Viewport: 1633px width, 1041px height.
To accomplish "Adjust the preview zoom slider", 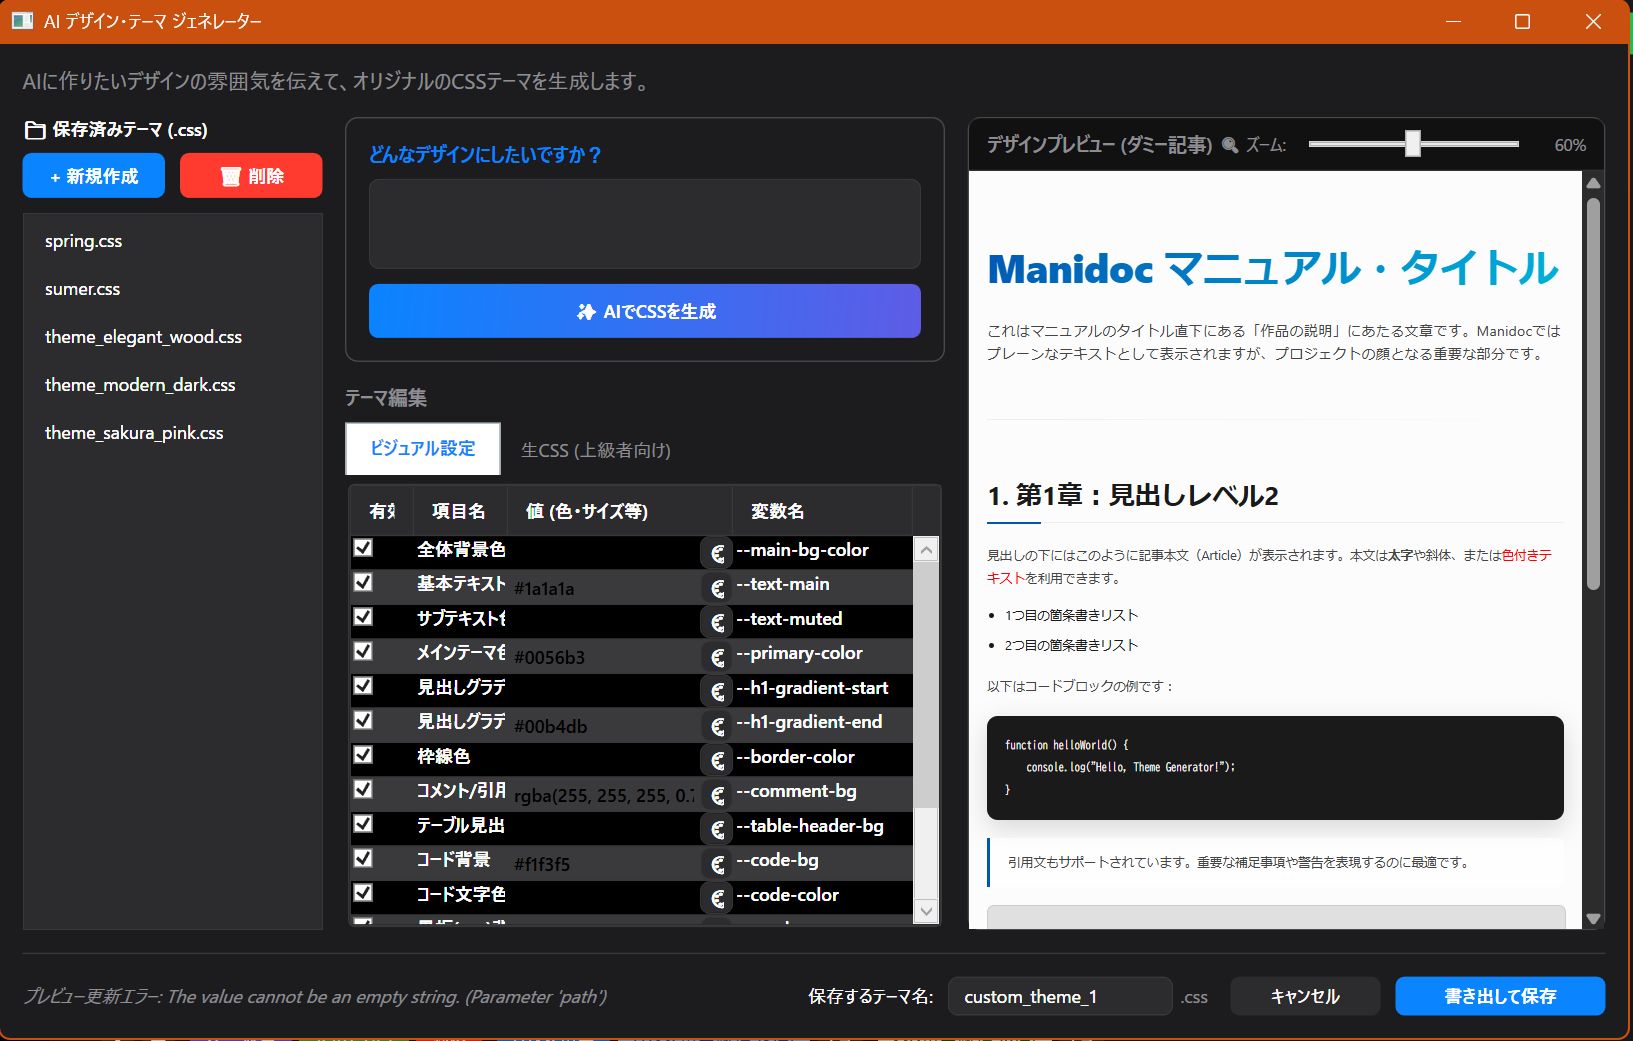I will click(1412, 144).
